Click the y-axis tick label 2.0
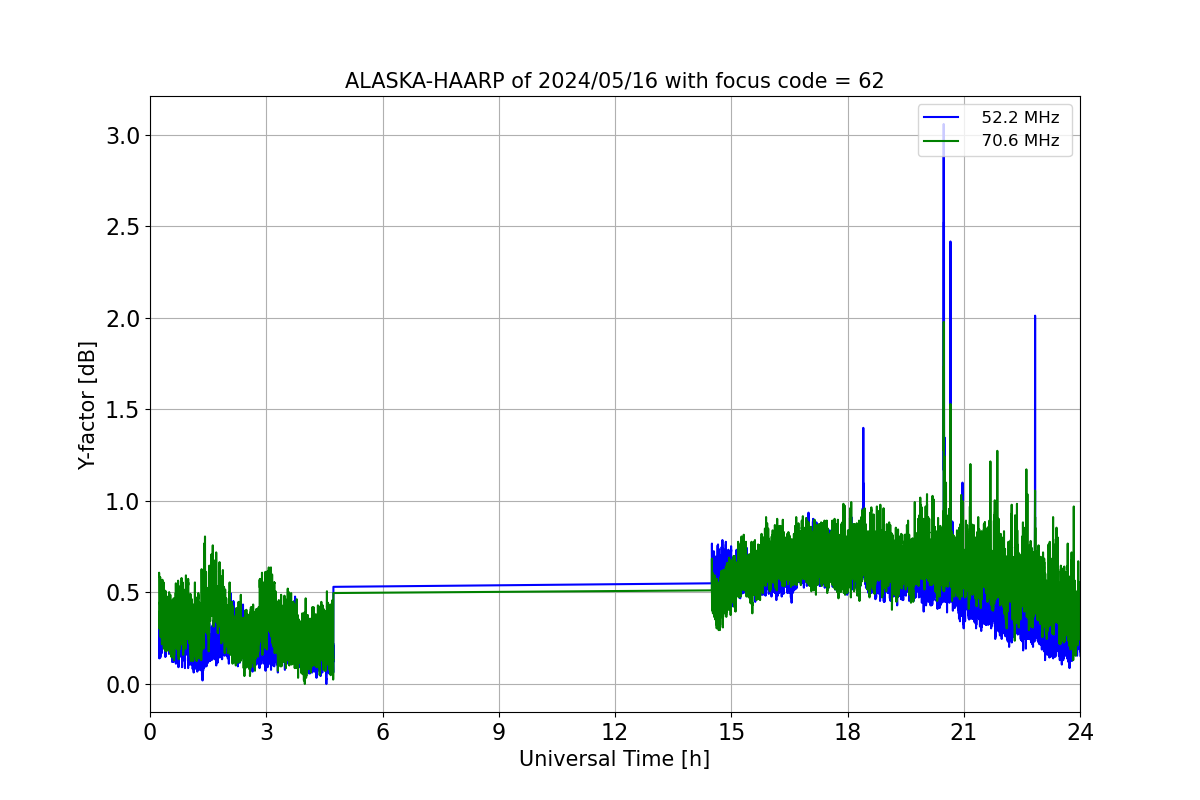Image resolution: width=1200 pixels, height=800 pixels. click(x=123, y=319)
